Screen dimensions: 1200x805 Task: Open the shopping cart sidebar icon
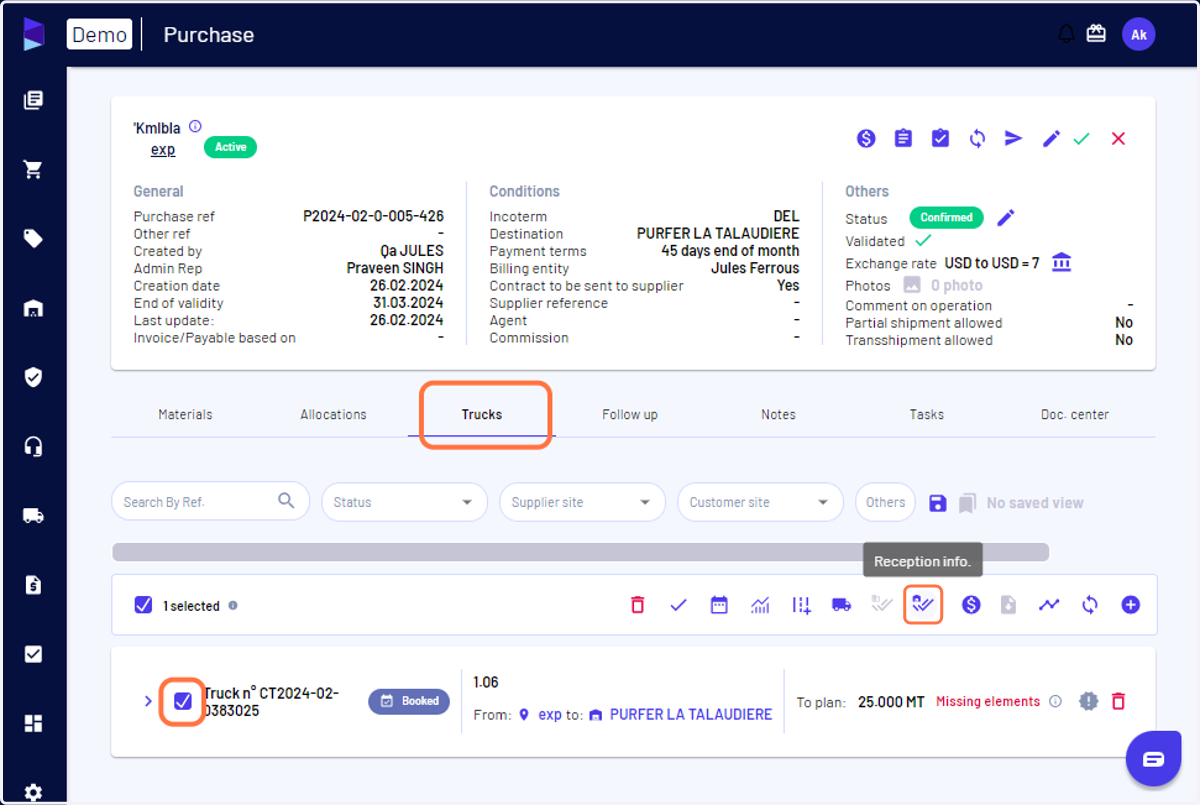pyautogui.click(x=33, y=169)
